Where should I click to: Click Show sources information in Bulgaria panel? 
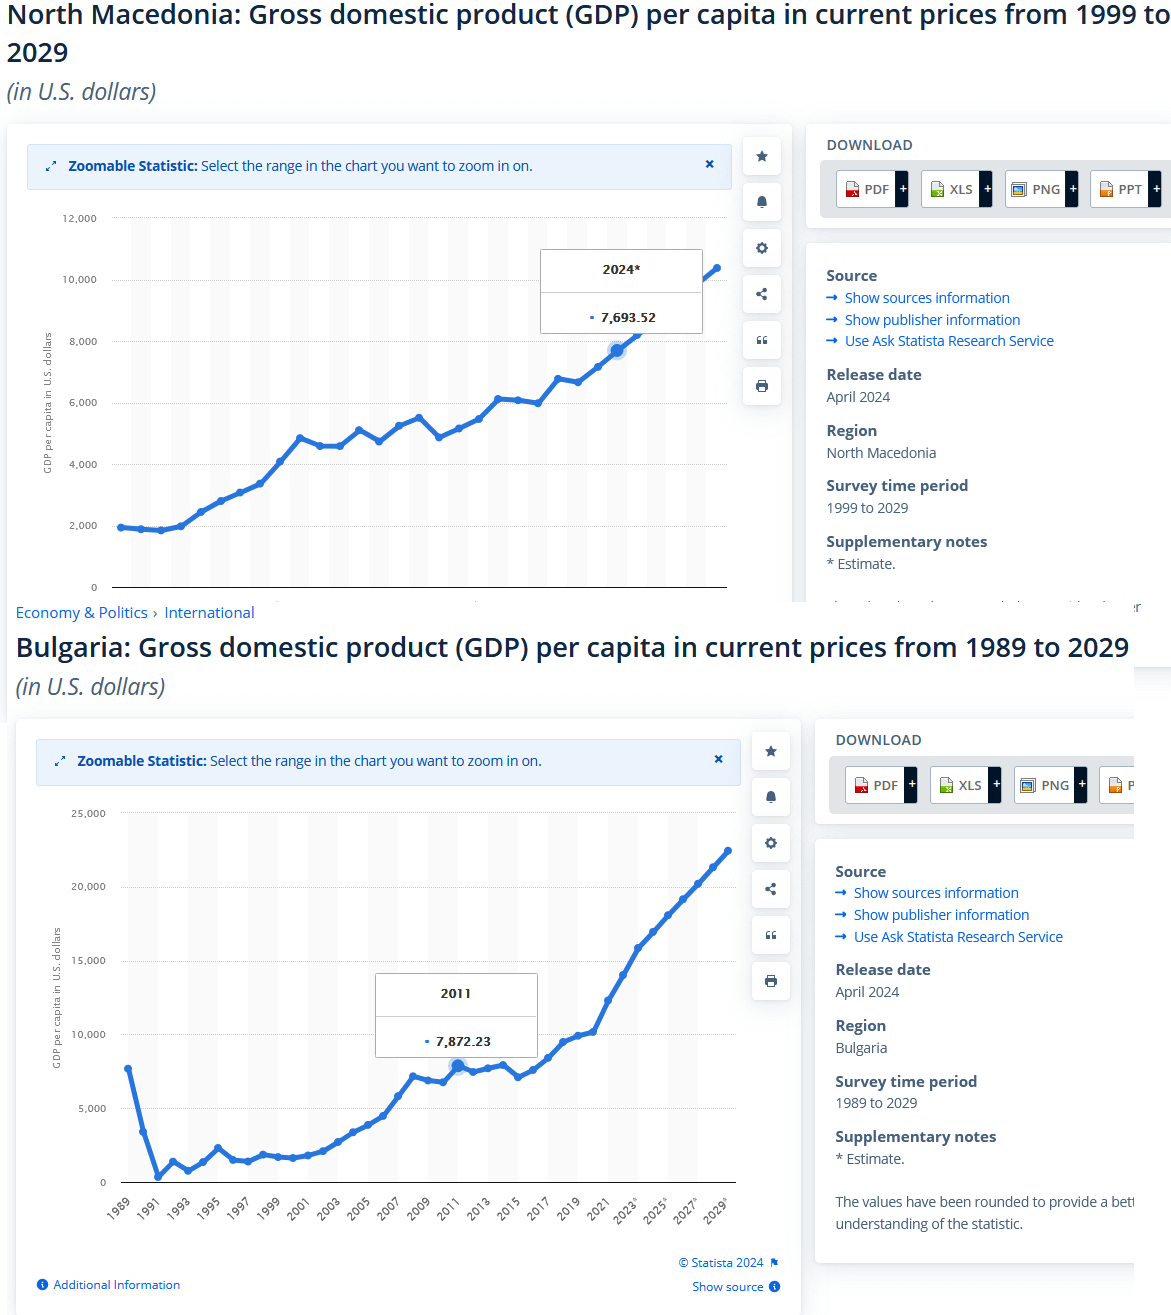click(936, 893)
